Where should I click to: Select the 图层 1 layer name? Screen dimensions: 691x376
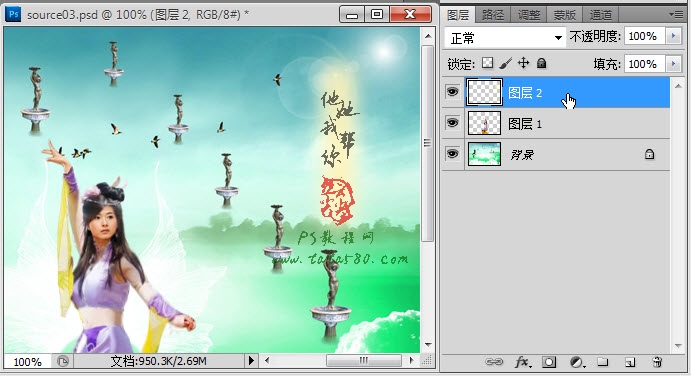click(524, 124)
